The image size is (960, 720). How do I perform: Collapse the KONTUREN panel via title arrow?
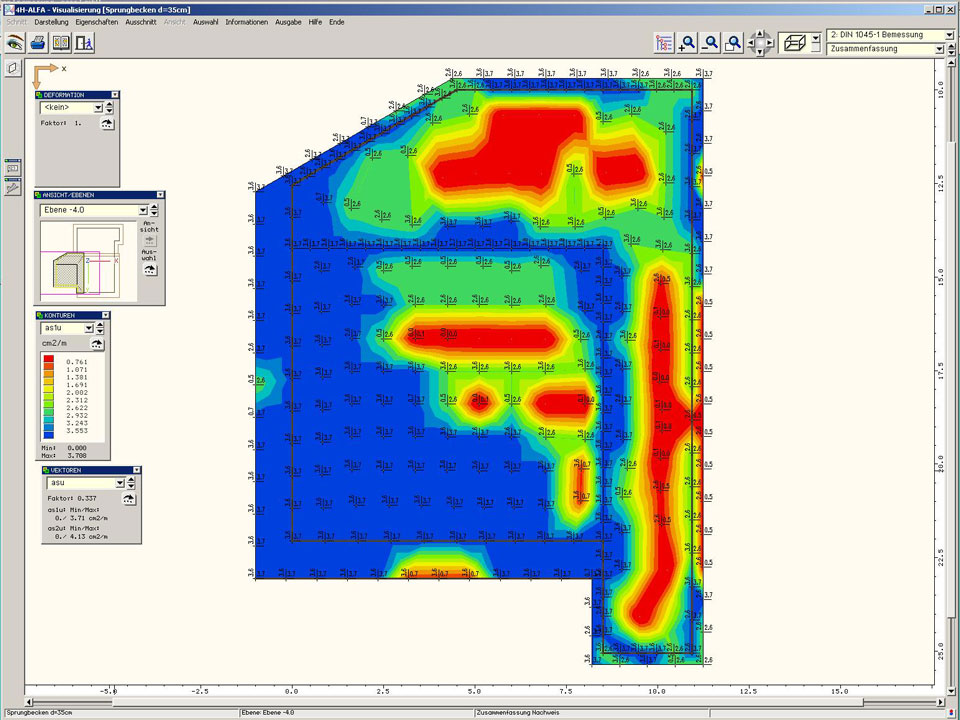point(106,315)
